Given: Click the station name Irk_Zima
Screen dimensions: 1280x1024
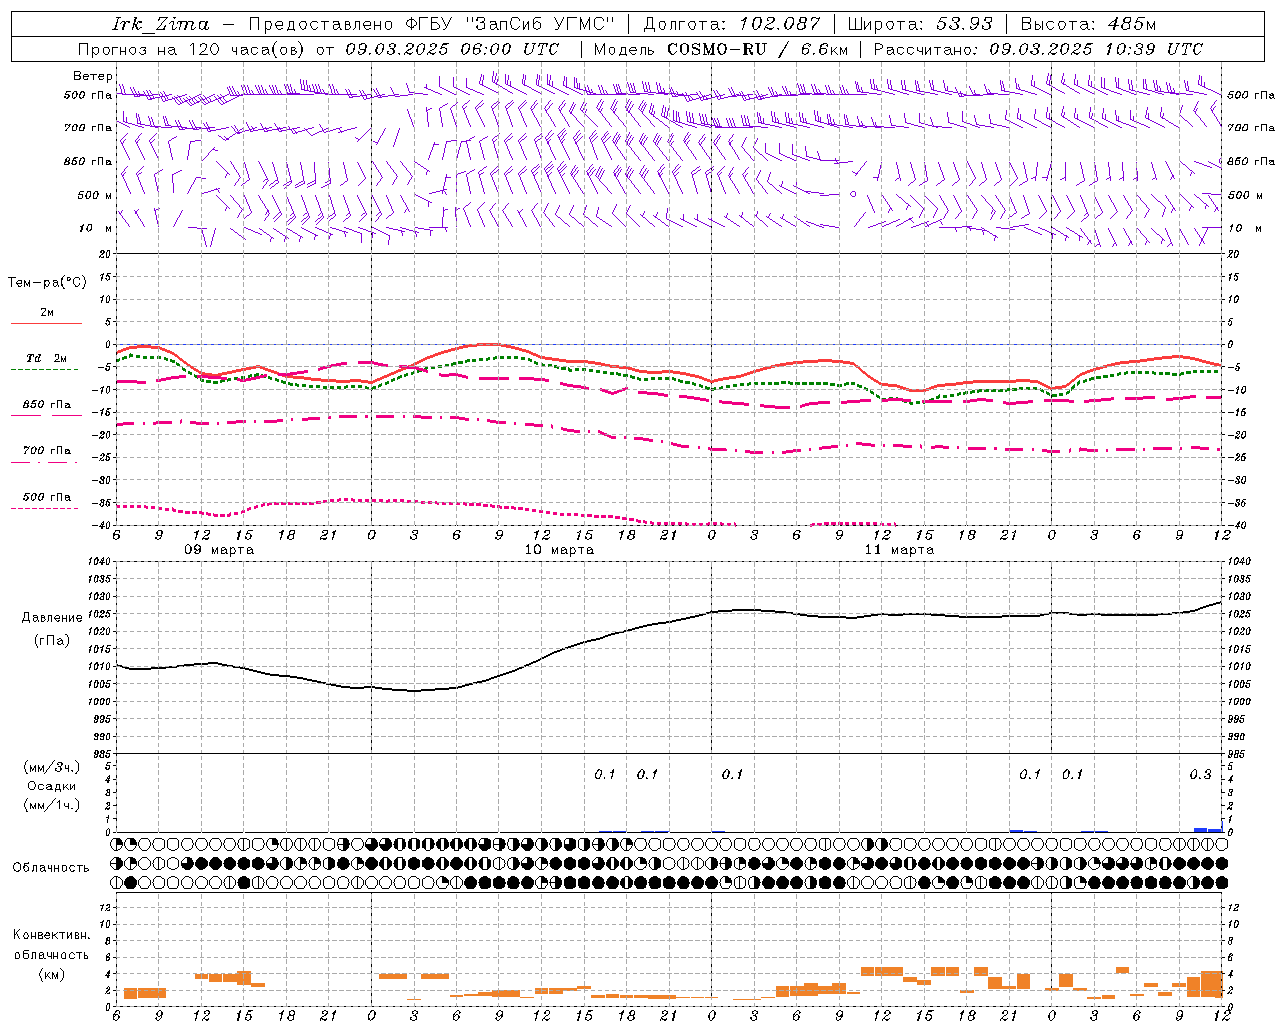Looking at the screenshot, I should coord(161,24).
